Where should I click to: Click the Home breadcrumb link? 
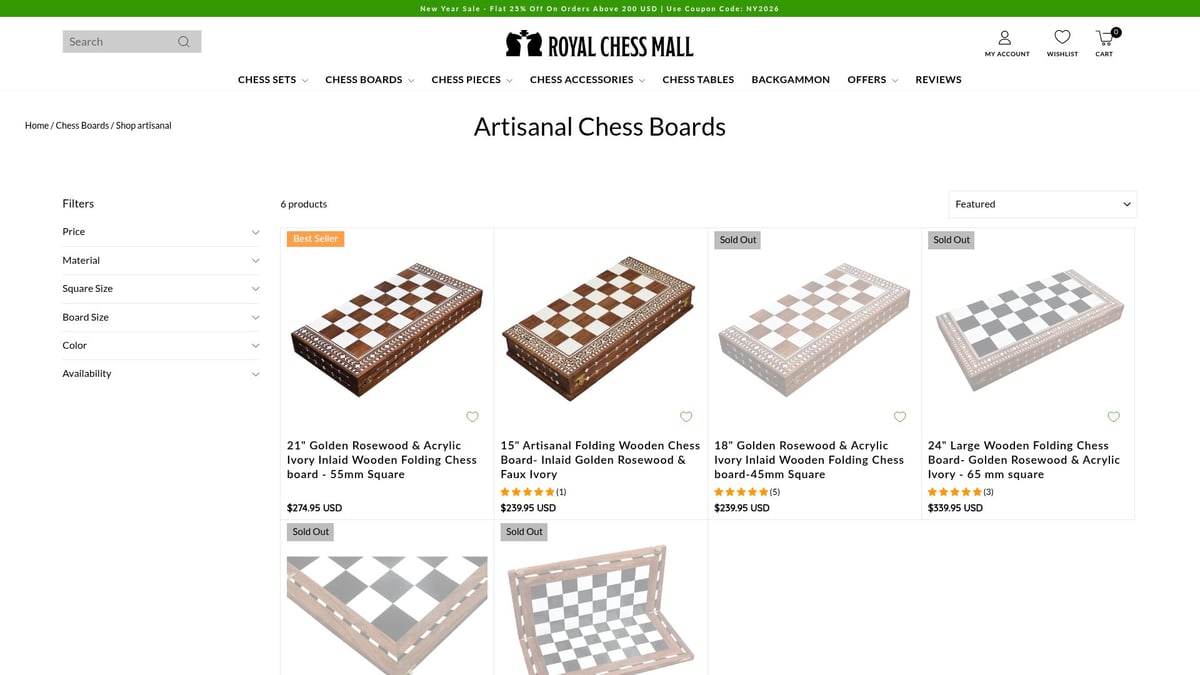coord(36,125)
